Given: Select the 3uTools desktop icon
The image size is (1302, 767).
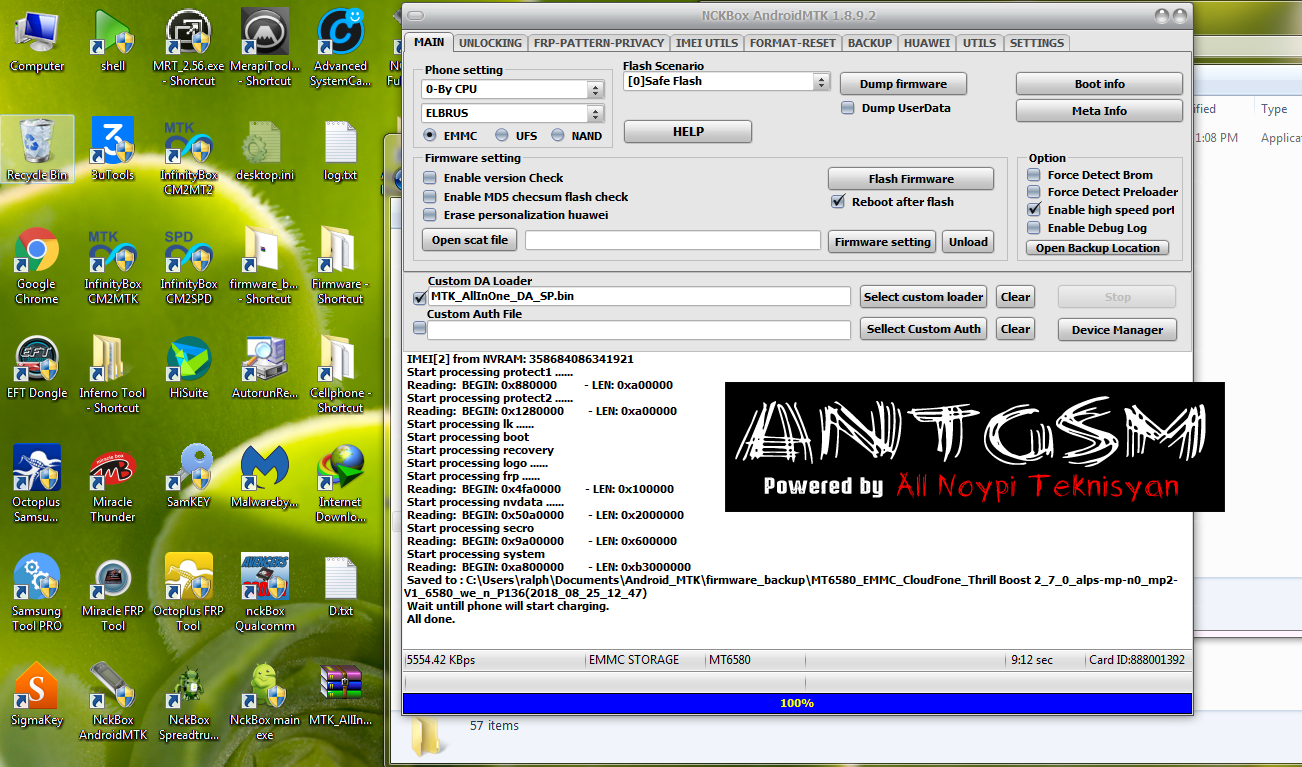Looking at the screenshot, I should pyautogui.click(x=112, y=149).
